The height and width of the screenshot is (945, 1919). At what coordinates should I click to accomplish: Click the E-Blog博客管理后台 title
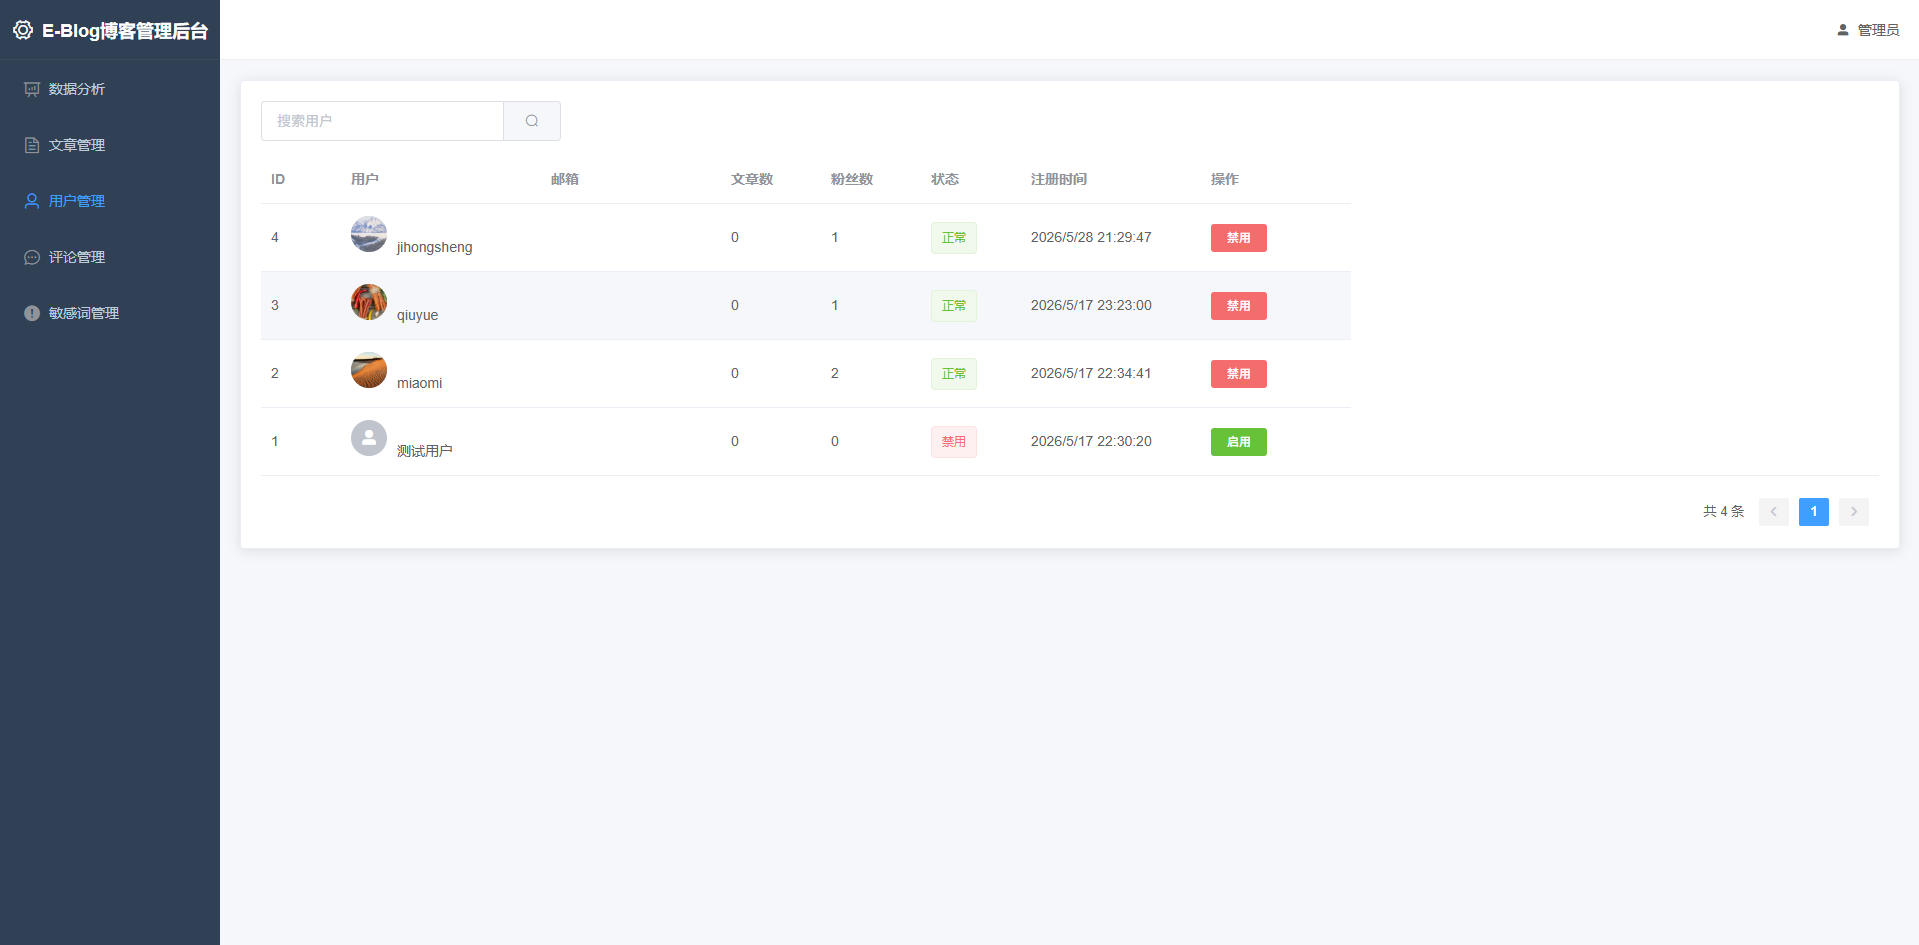coord(125,31)
